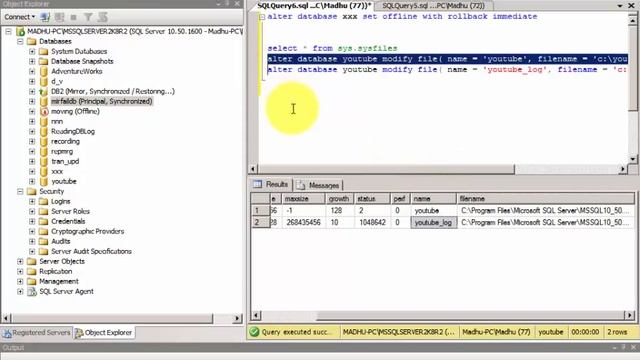Viewport: 640px width, 360px height.
Task: Click the youtube database cylinder icon
Action: (44, 181)
